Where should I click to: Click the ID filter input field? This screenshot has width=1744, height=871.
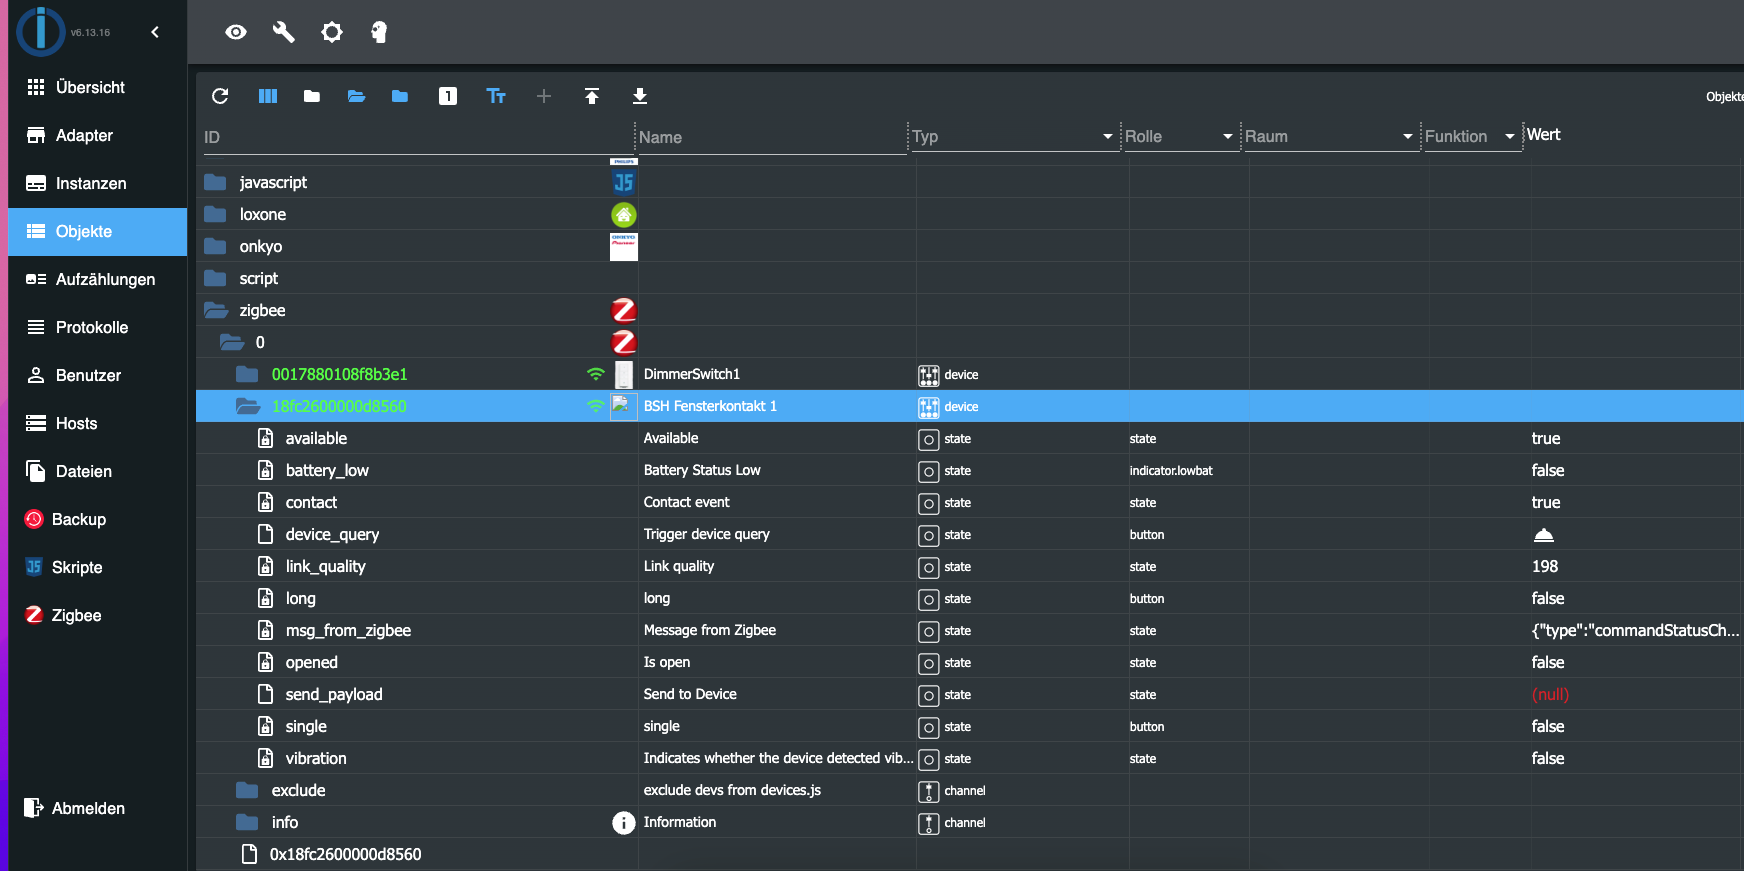click(415, 137)
